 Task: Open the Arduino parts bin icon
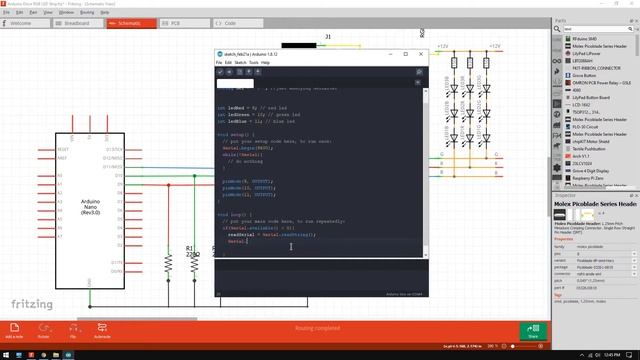[x=557, y=61]
